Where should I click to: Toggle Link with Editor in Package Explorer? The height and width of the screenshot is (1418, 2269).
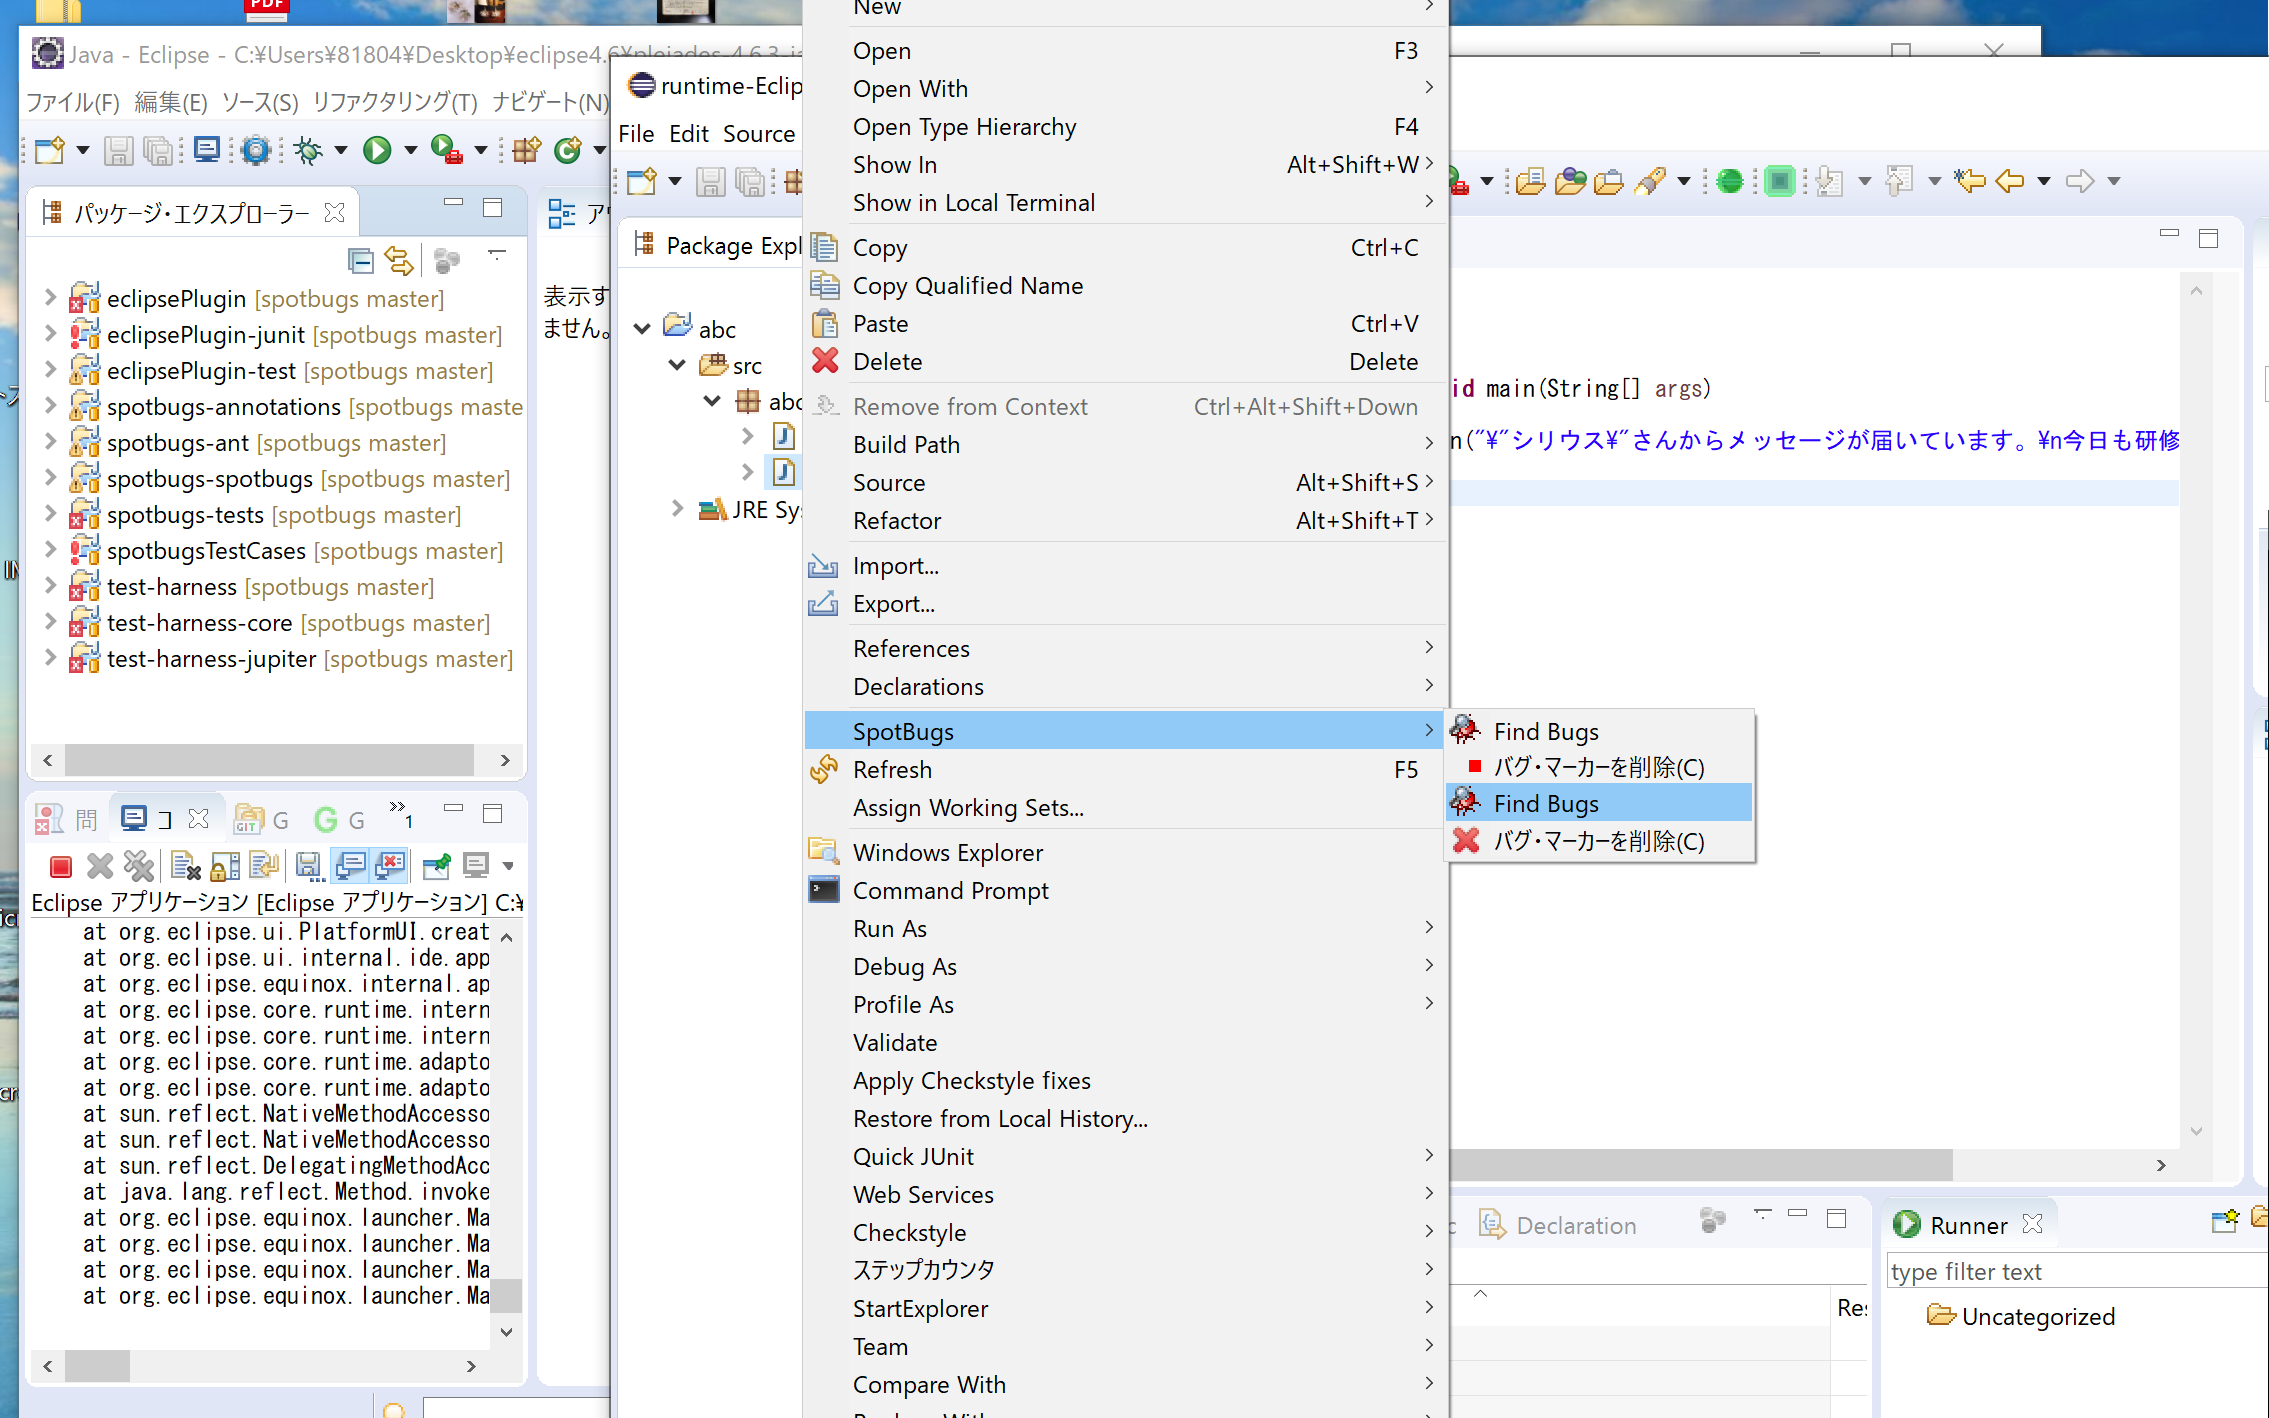(399, 261)
